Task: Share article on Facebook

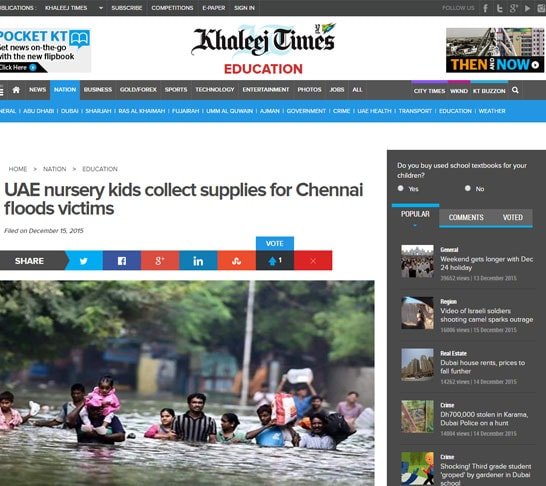Action: coord(122,261)
